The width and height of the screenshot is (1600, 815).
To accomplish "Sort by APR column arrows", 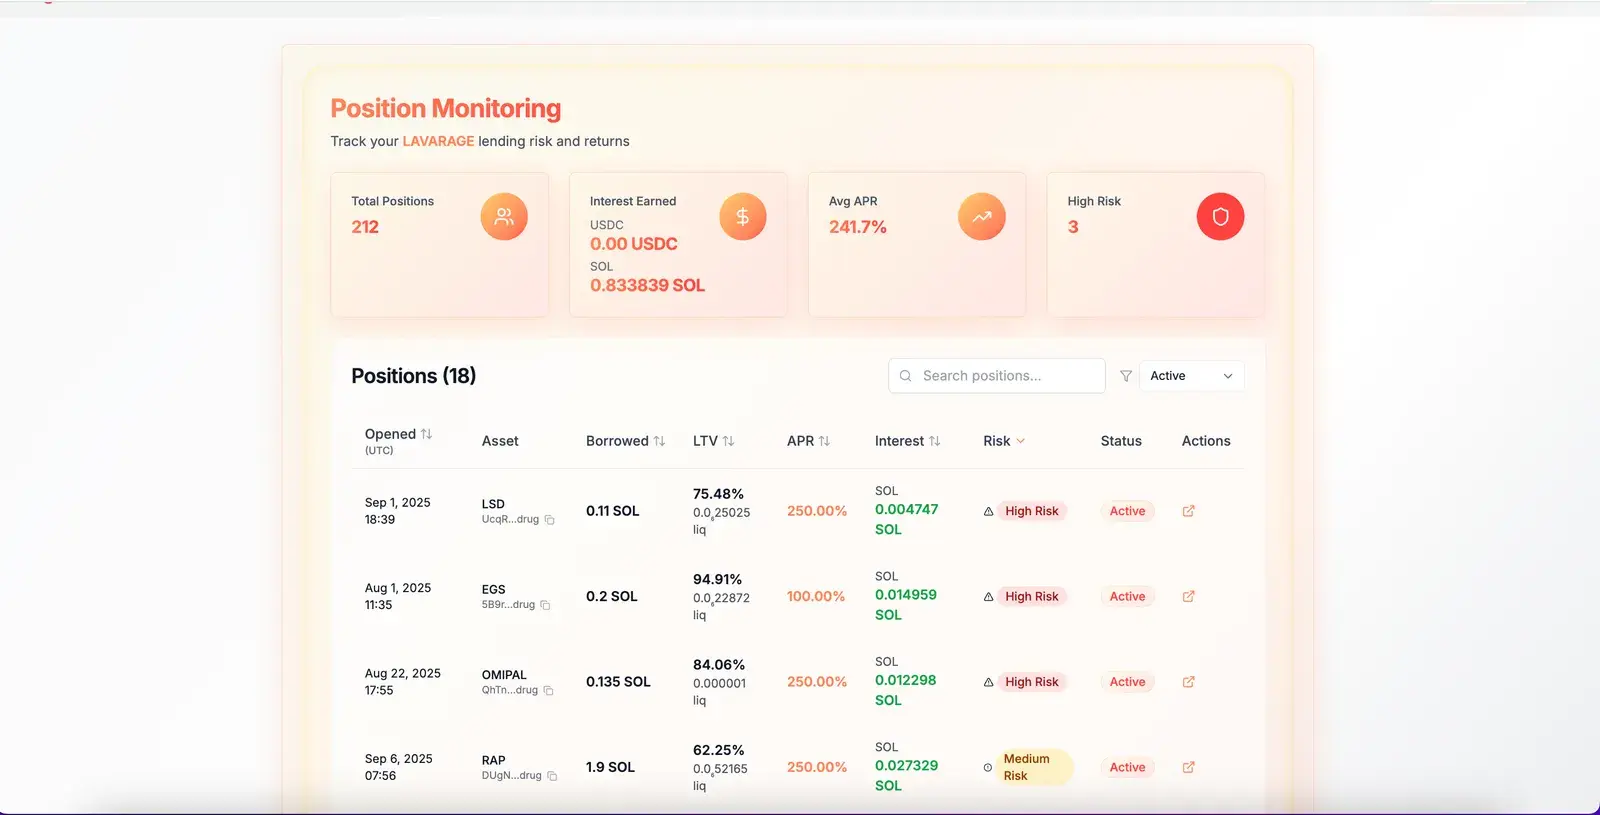I will [824, 441].
